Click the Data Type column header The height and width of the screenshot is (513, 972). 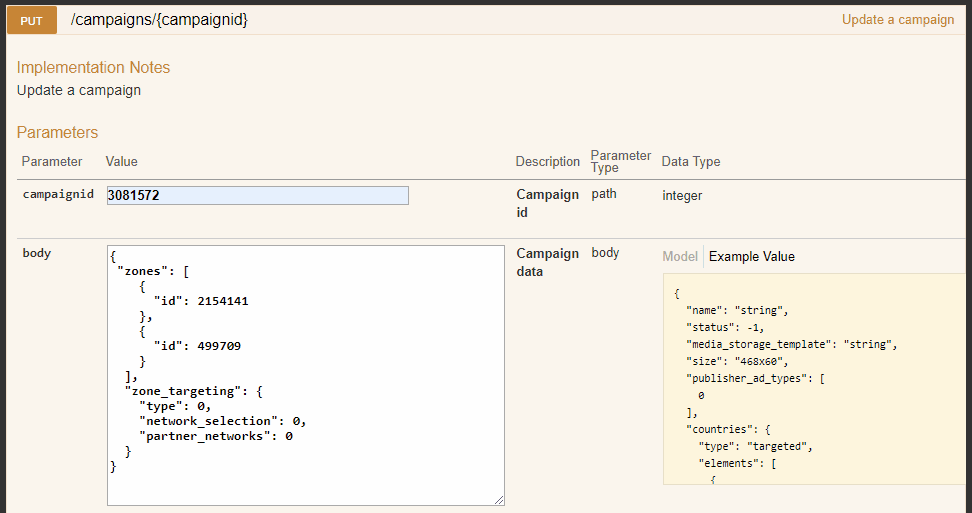click(690, 162)
